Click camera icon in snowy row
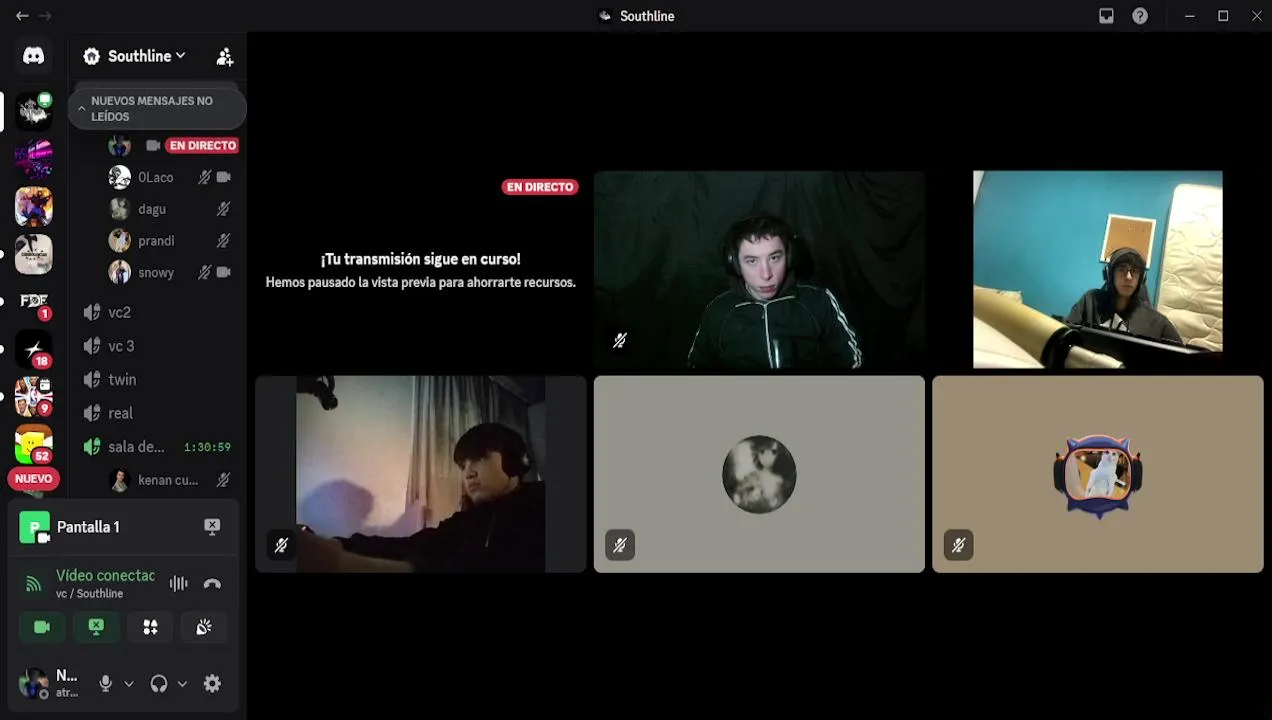 (x=224, y=272)
